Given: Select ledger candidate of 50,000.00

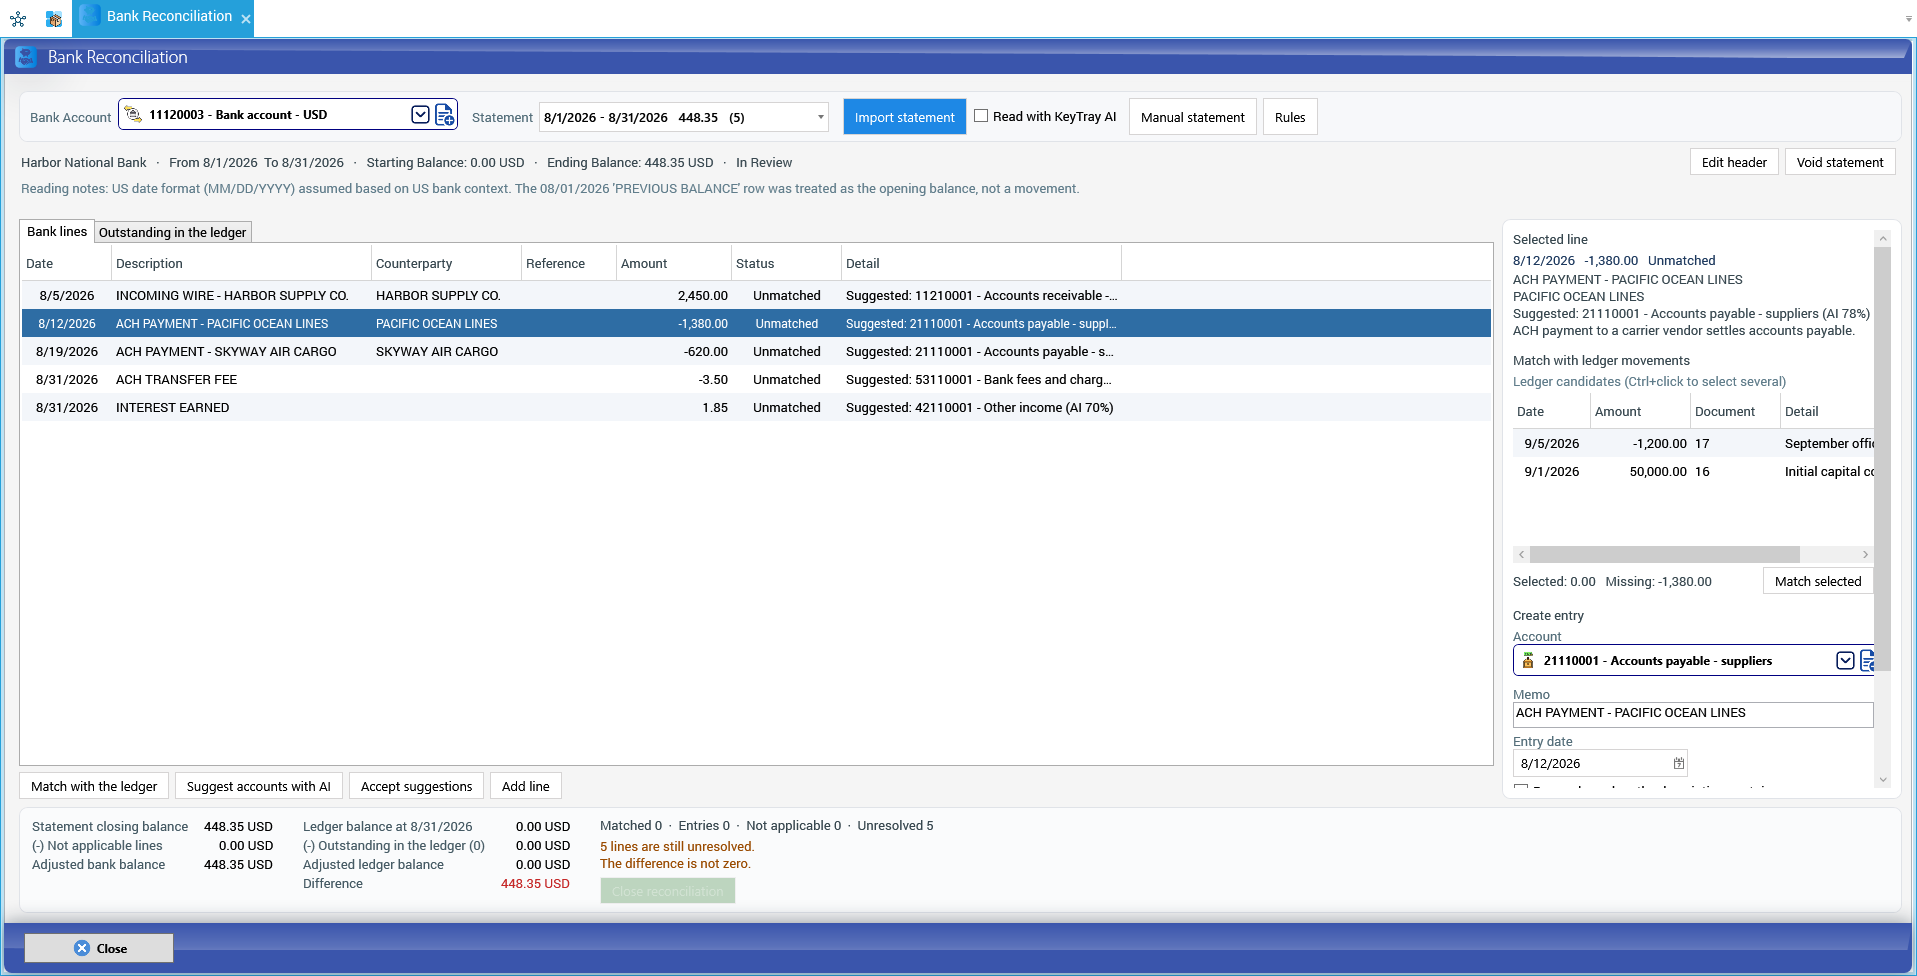Looking at the screenshot, I should point(1693,471).
